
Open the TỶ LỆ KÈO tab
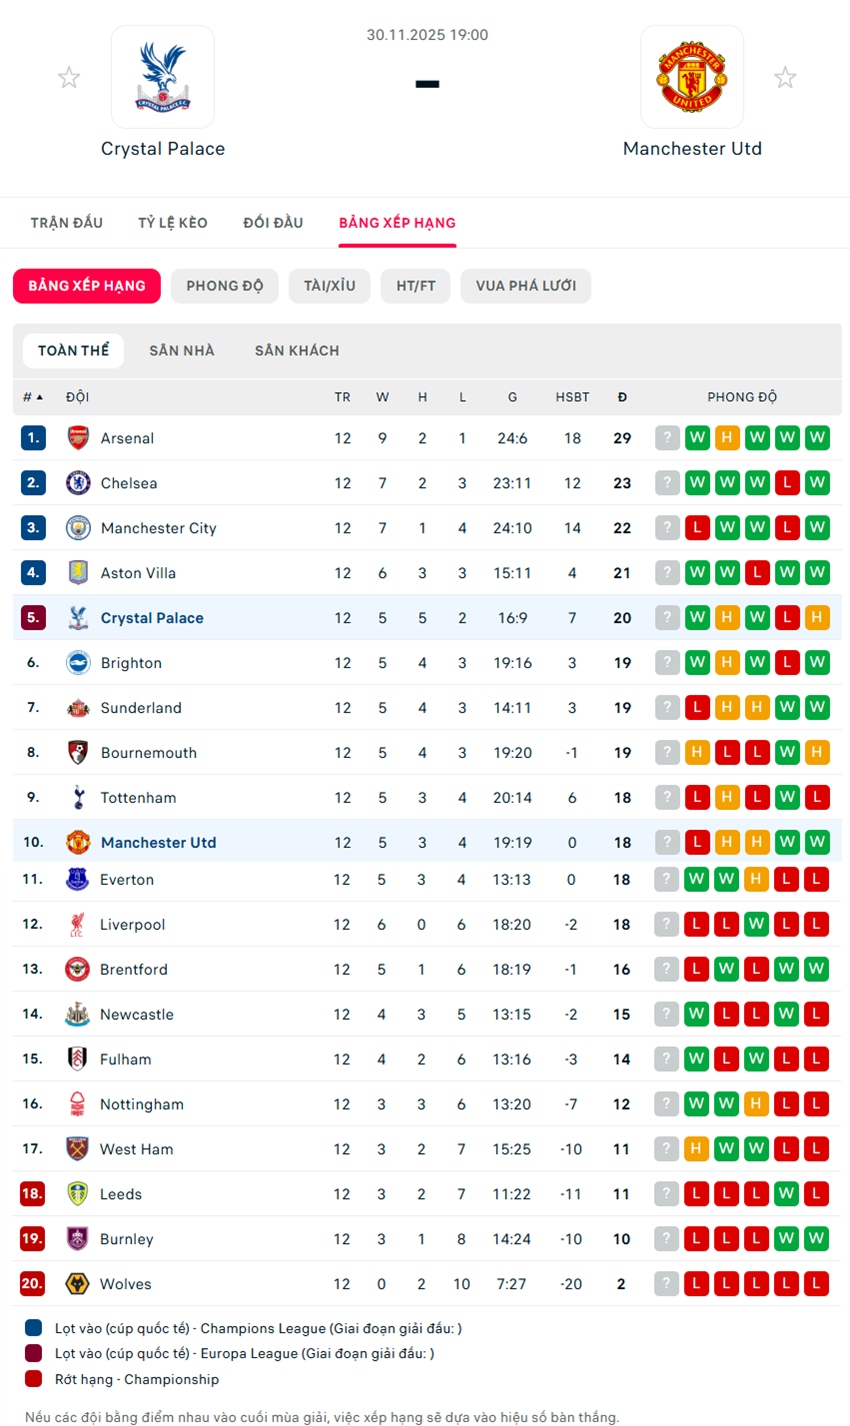[x=173, y=222]
